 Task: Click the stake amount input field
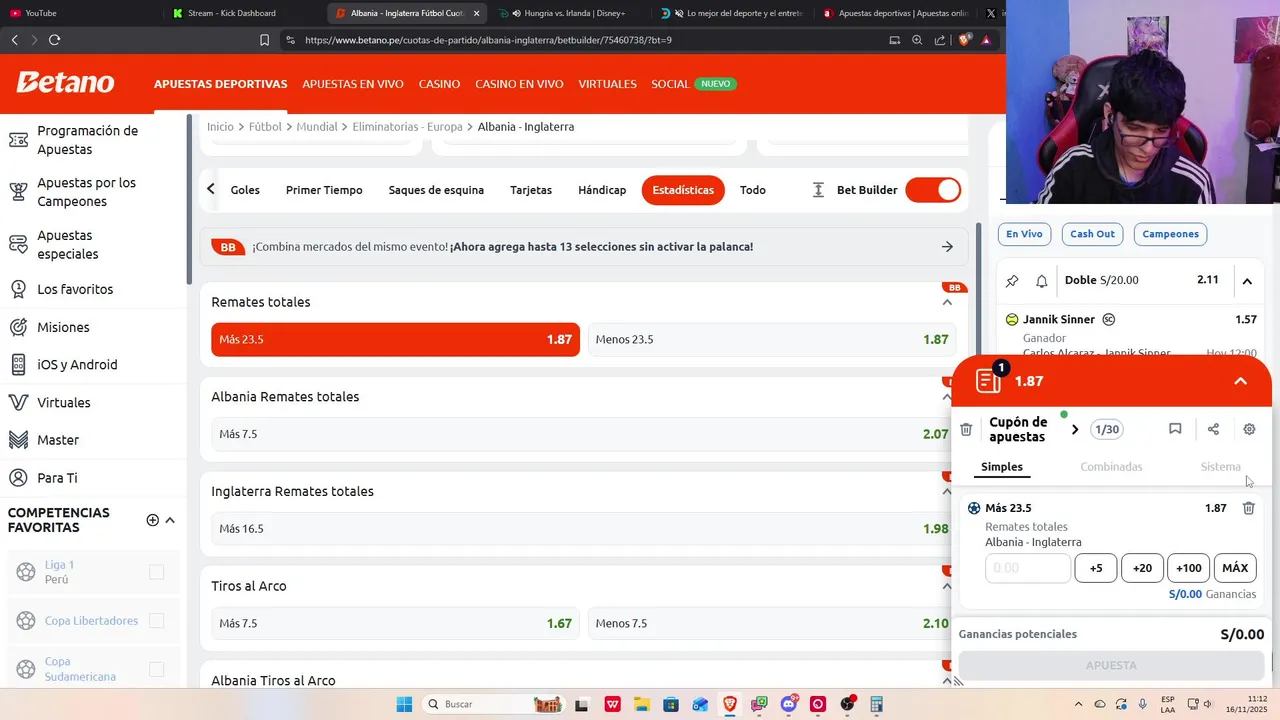[x=1028, y=568]
